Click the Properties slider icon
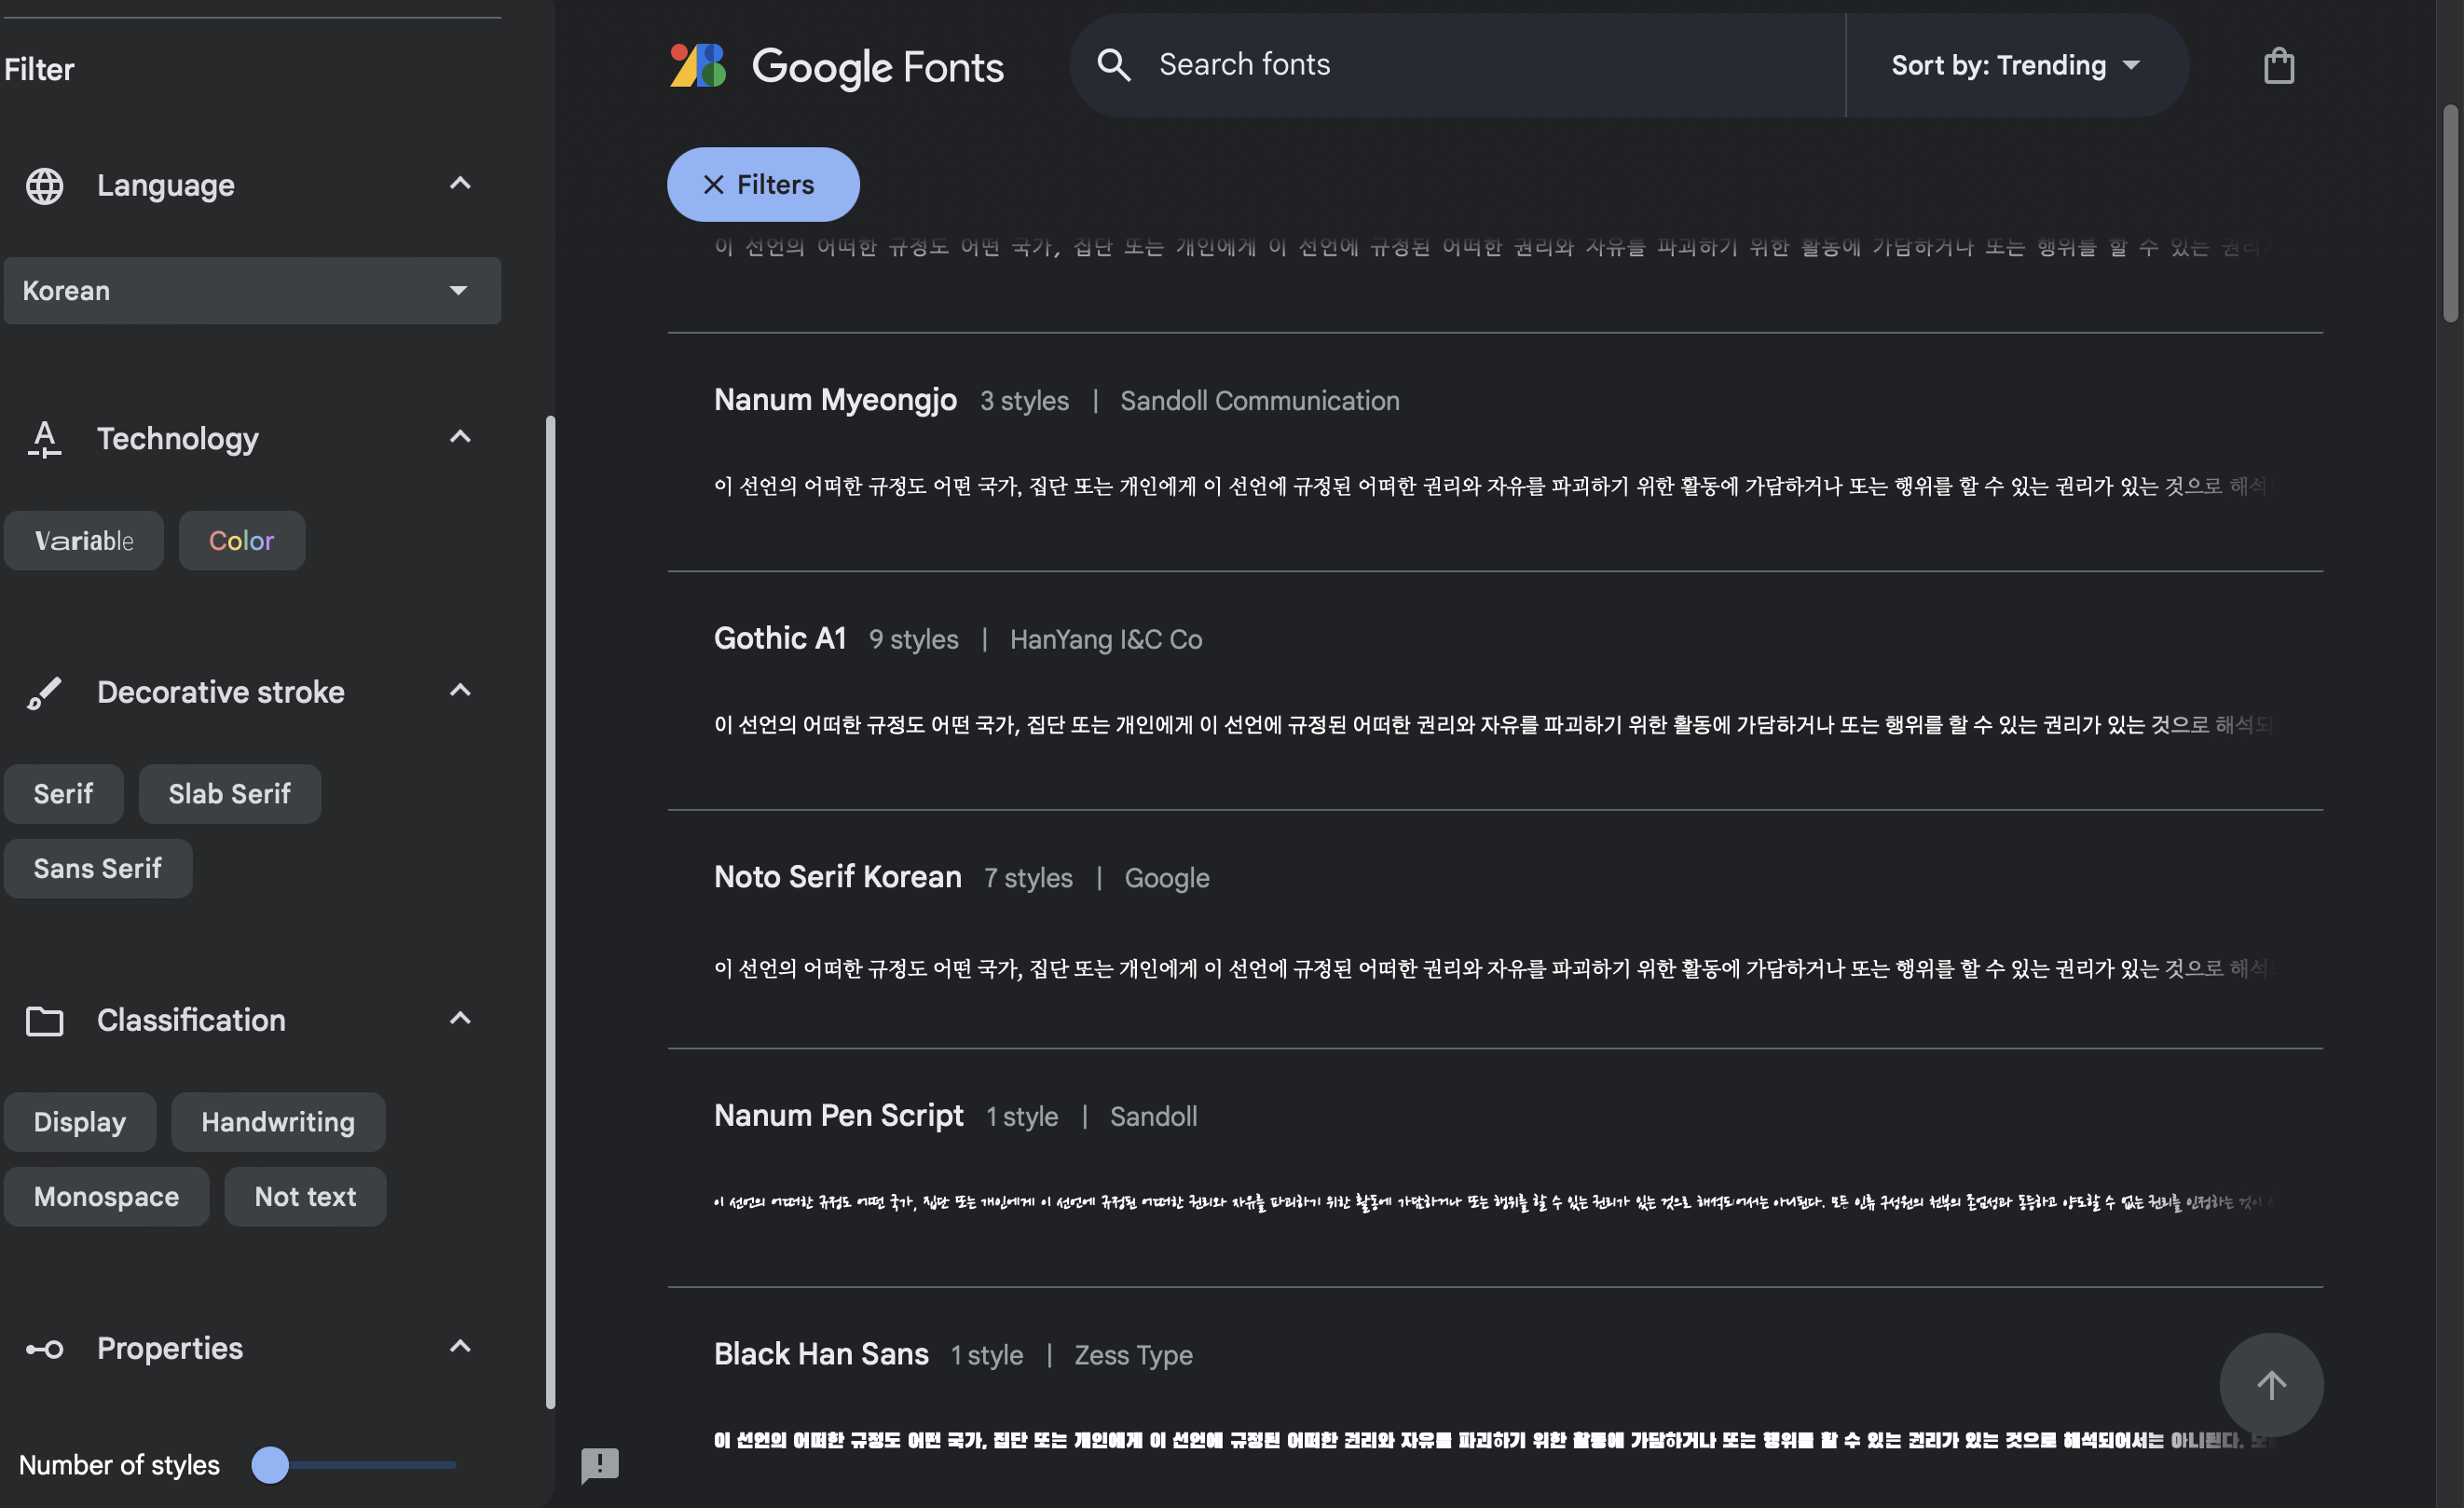The height and width of the screenshot is (1508, 2464). coord(44,1349)
